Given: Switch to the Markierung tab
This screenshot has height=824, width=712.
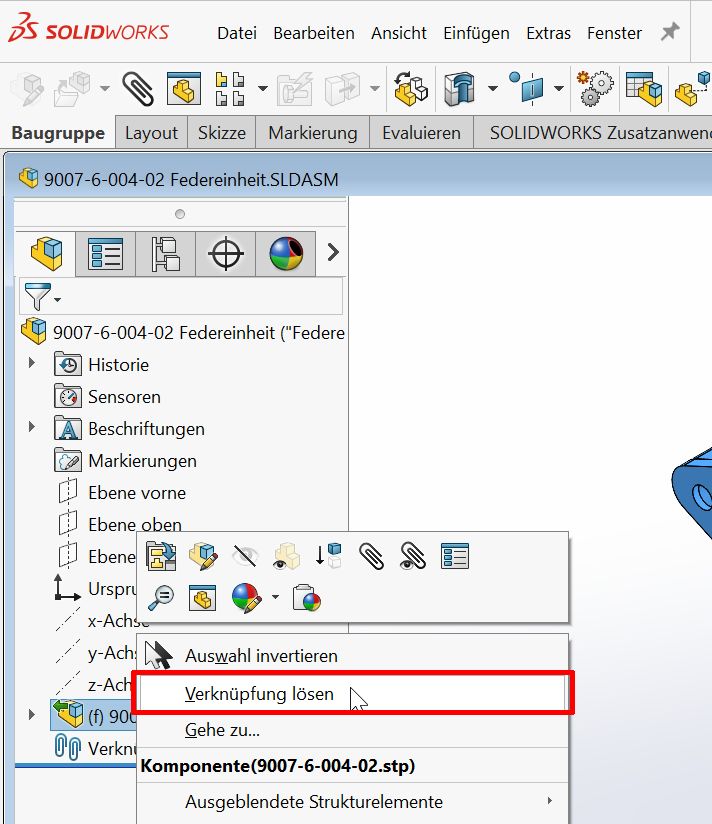Looking at the screenshot, I should tap(313, 133).
